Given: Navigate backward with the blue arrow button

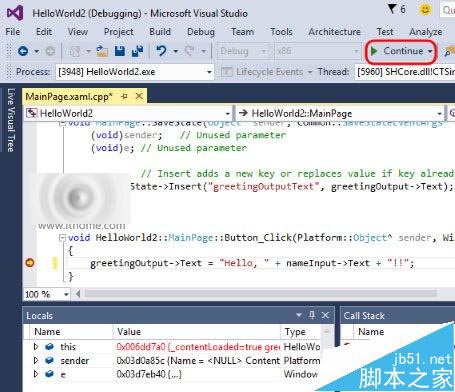Looking at the screenshot, I should pos(23,51).
